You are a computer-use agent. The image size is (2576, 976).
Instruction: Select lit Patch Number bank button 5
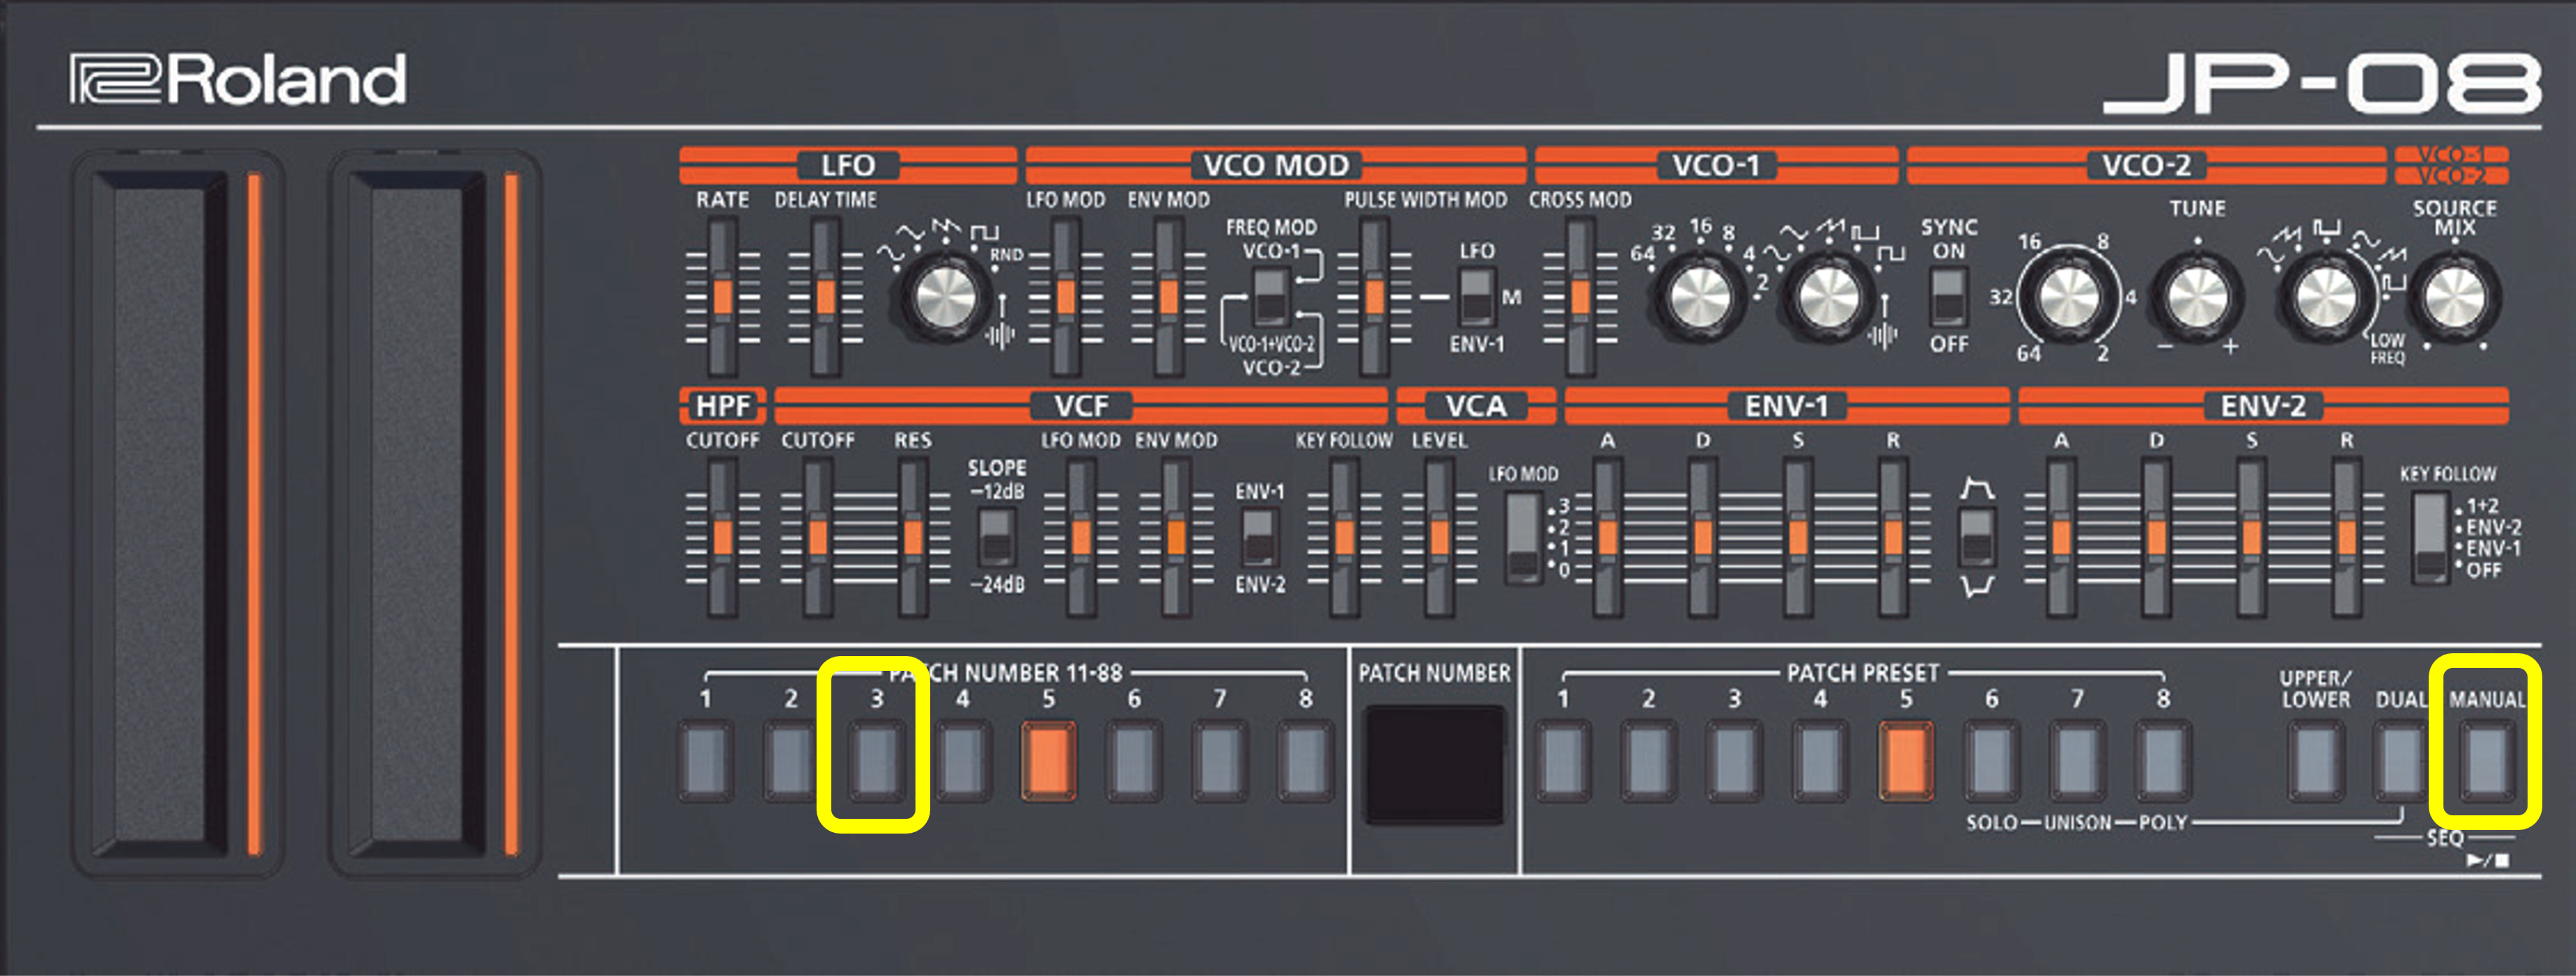(1048, 761)
